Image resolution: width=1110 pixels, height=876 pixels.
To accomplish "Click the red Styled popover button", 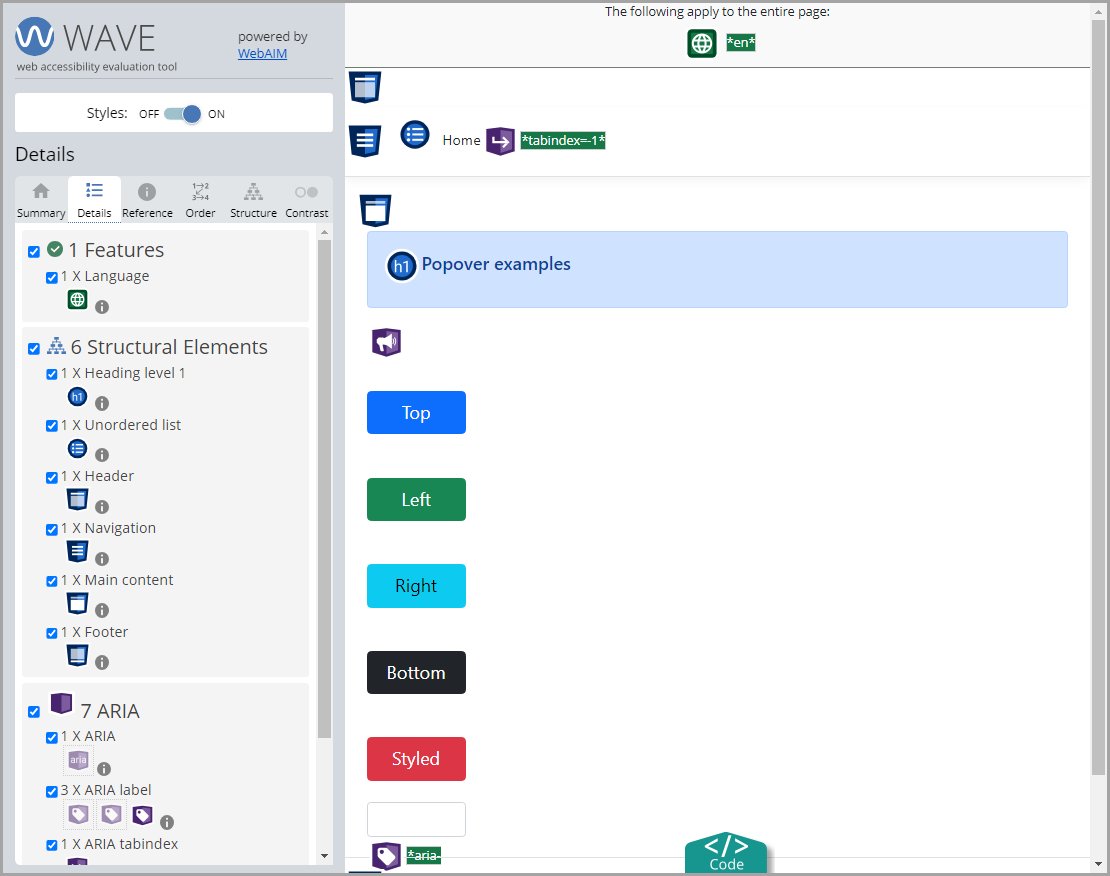I will coord(416,758).
